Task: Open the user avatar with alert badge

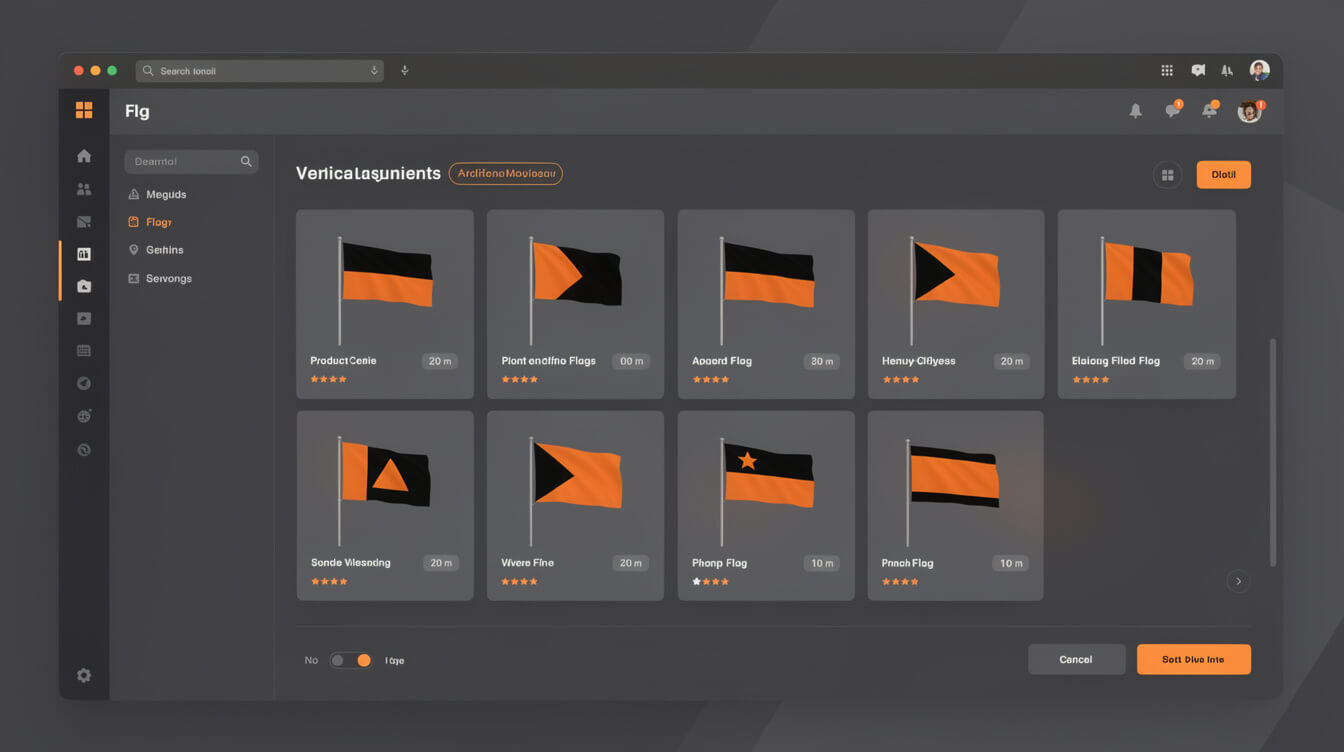Action: (1250, 111)
